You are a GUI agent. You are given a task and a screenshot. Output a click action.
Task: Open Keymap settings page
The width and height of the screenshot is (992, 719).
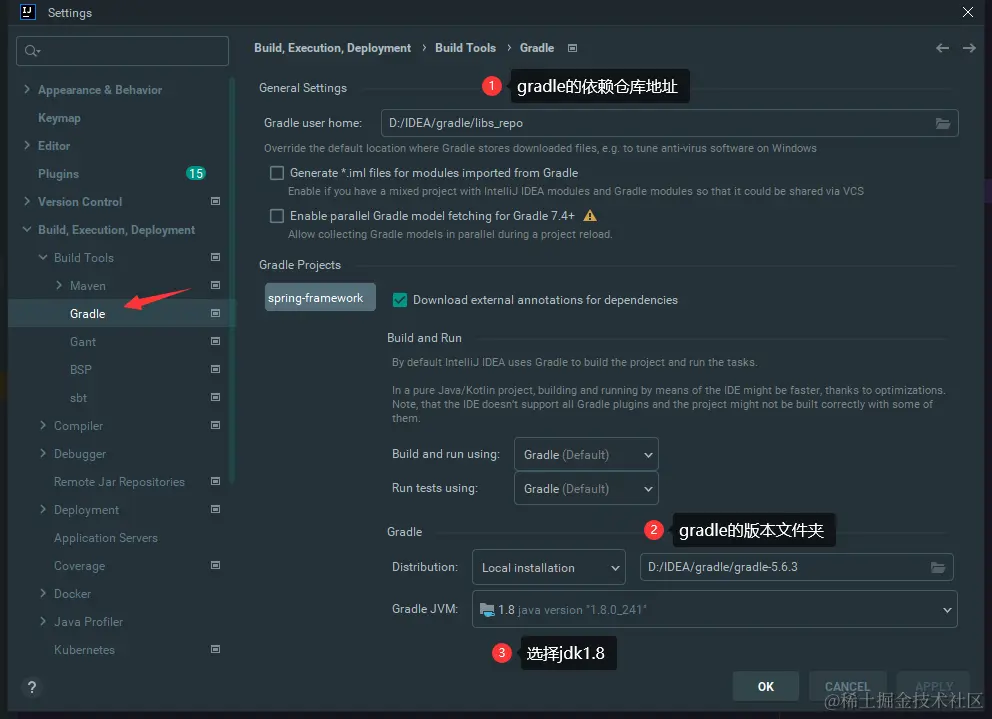point(59,118)
